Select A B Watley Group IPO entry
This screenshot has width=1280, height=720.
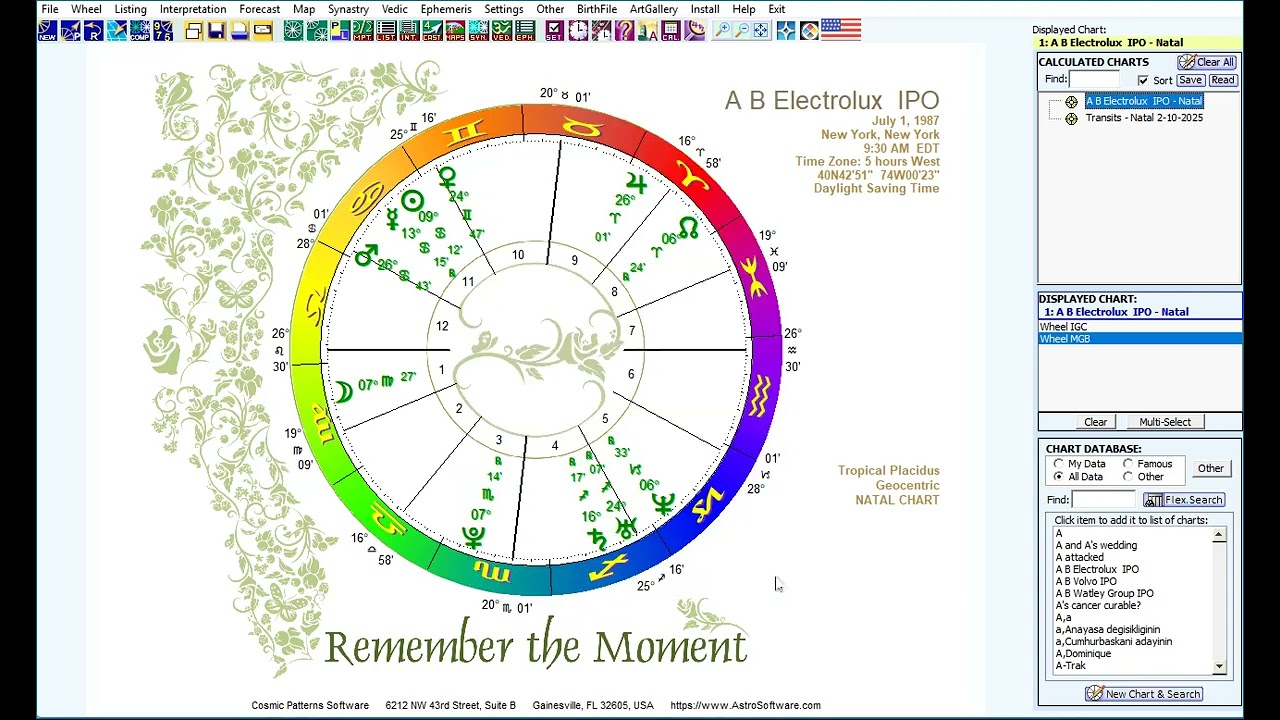coord(1104,593)
